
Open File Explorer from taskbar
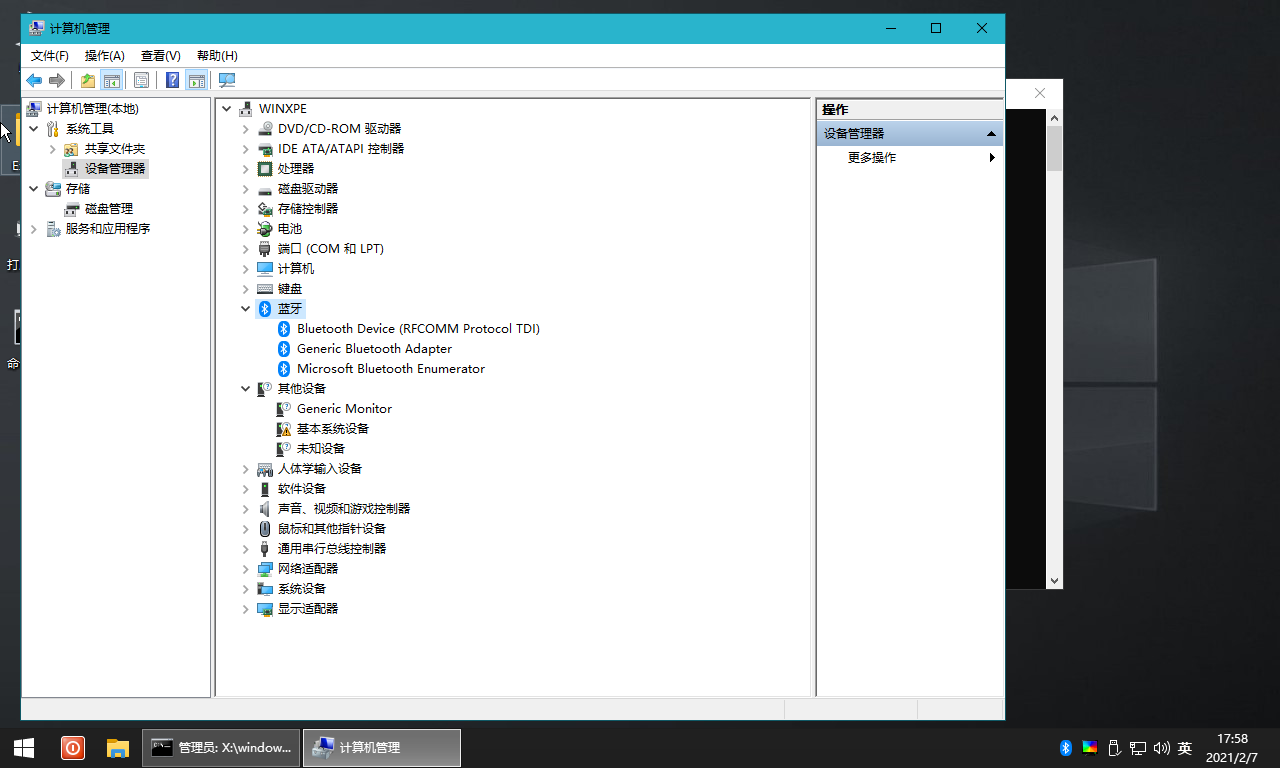click(118, 748)
